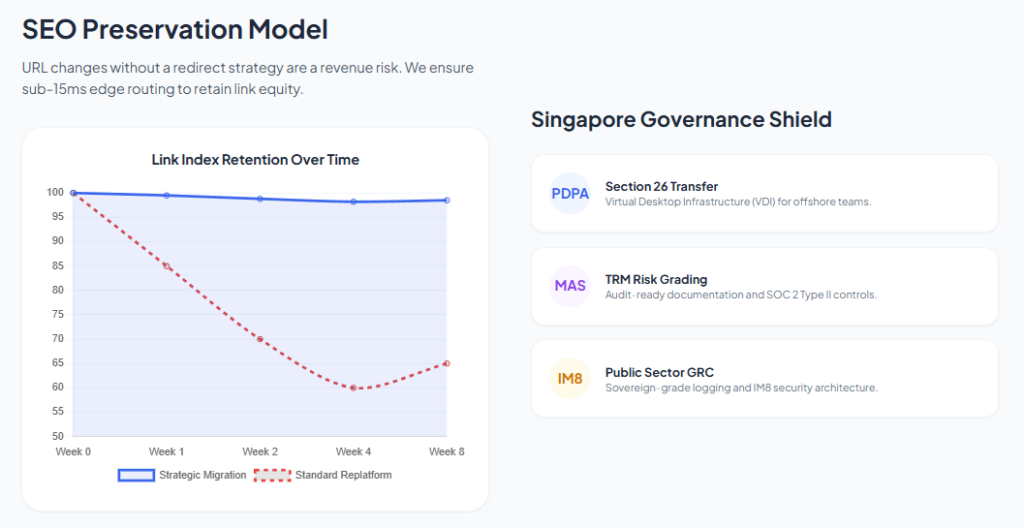Click the blue Strategic Migration legend swatch
The image size is (1024, 528).
point(136,475)
